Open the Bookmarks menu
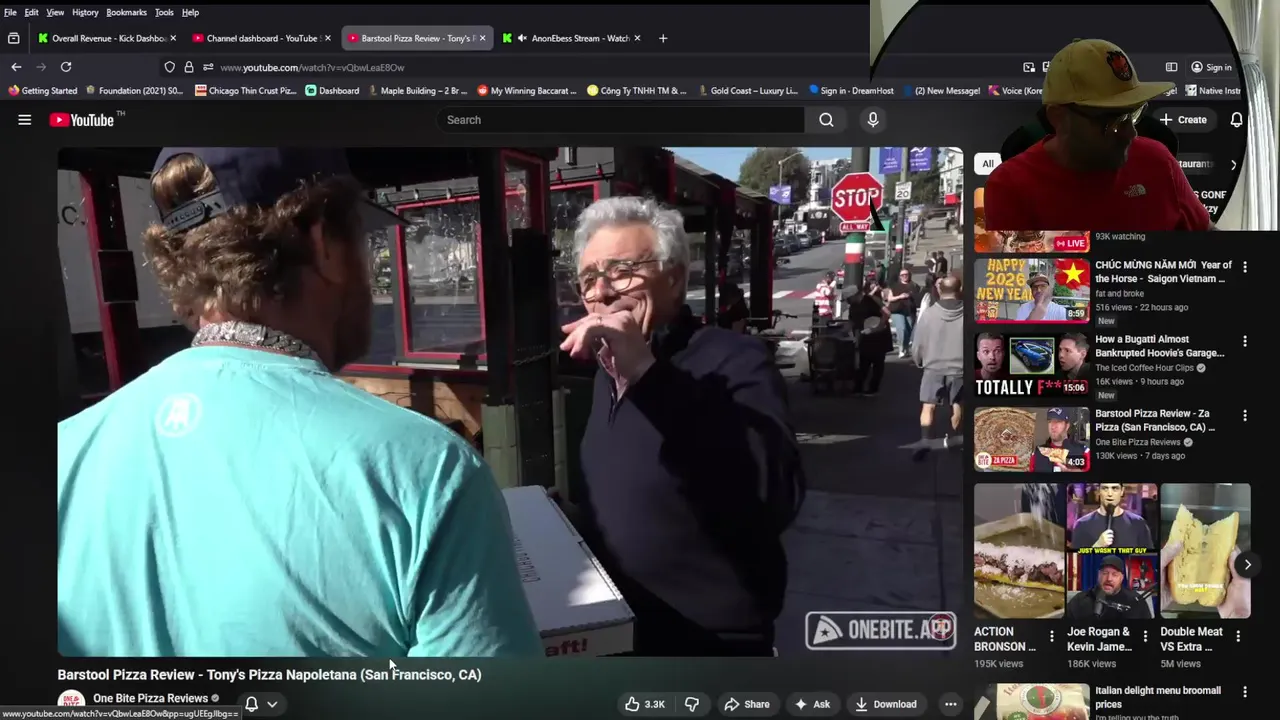The width and height of the screenshot is (1280, 720). 127,12
